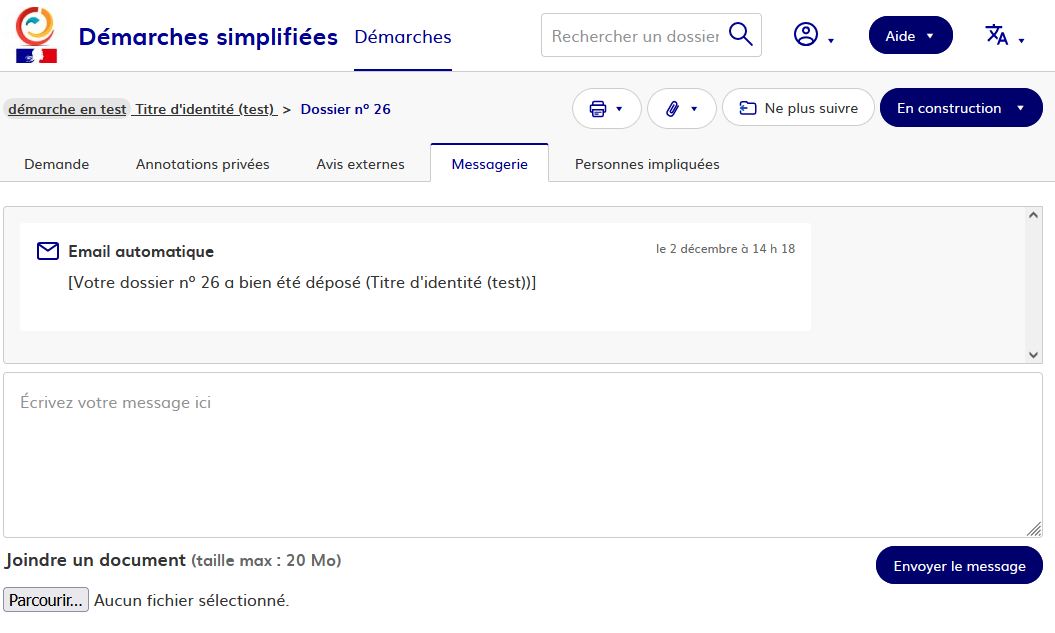
Task: Click the Email automatique envelope icon
Action: click(48, 251)
